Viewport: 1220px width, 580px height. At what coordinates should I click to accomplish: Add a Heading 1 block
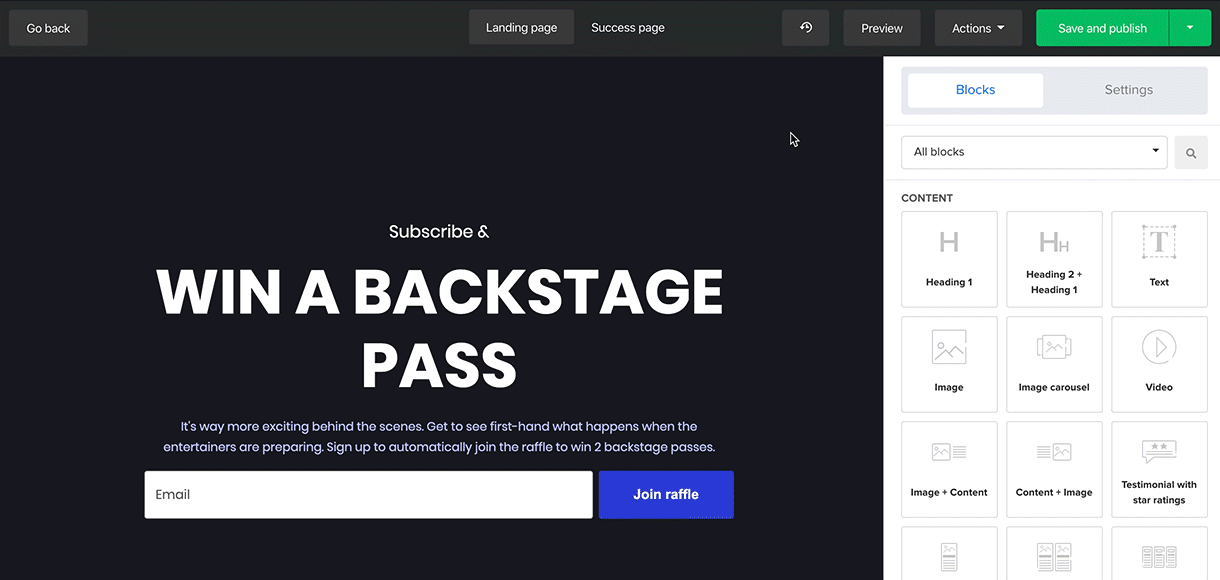949,258
